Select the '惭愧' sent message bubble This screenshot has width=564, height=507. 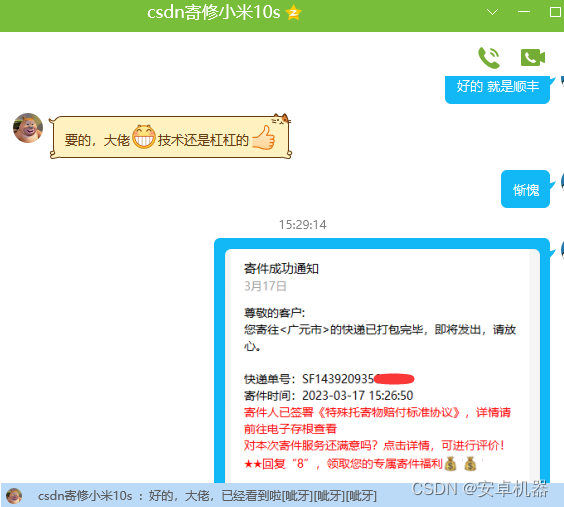(x=526, y=189)
